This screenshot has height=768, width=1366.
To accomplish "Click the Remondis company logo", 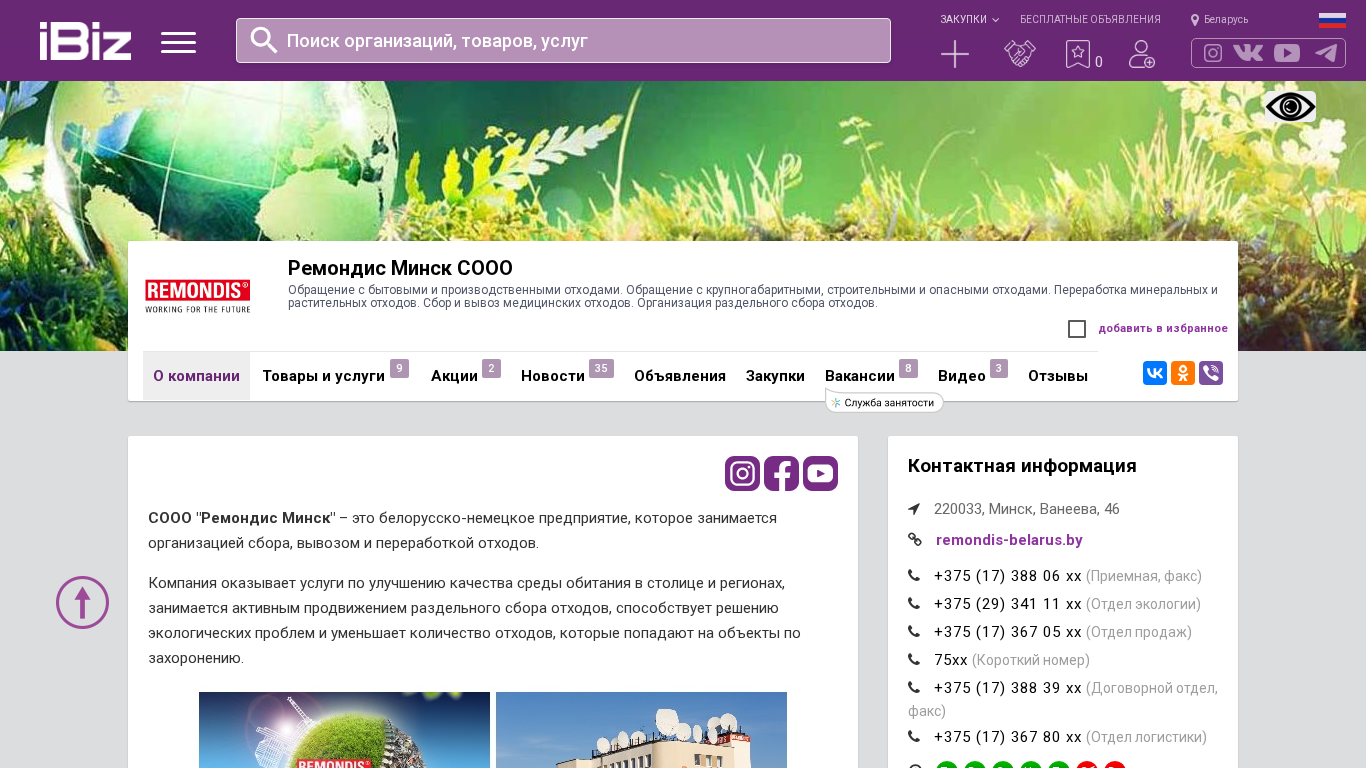I will tap(198, 296).
